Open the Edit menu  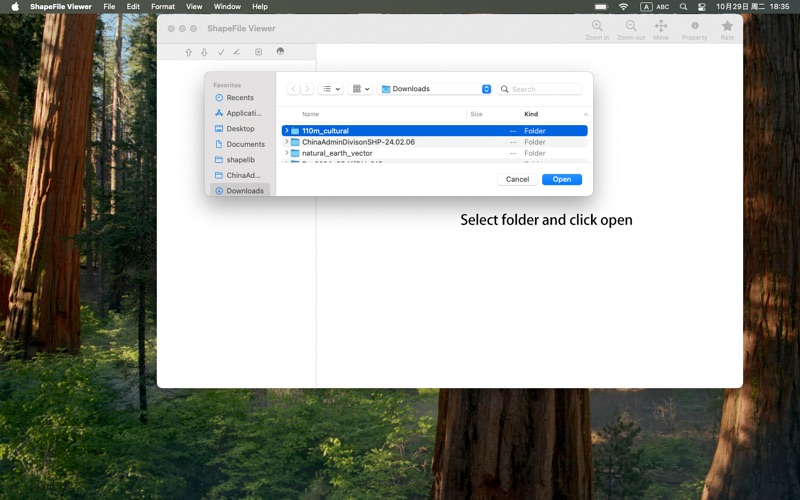[133, 7]
